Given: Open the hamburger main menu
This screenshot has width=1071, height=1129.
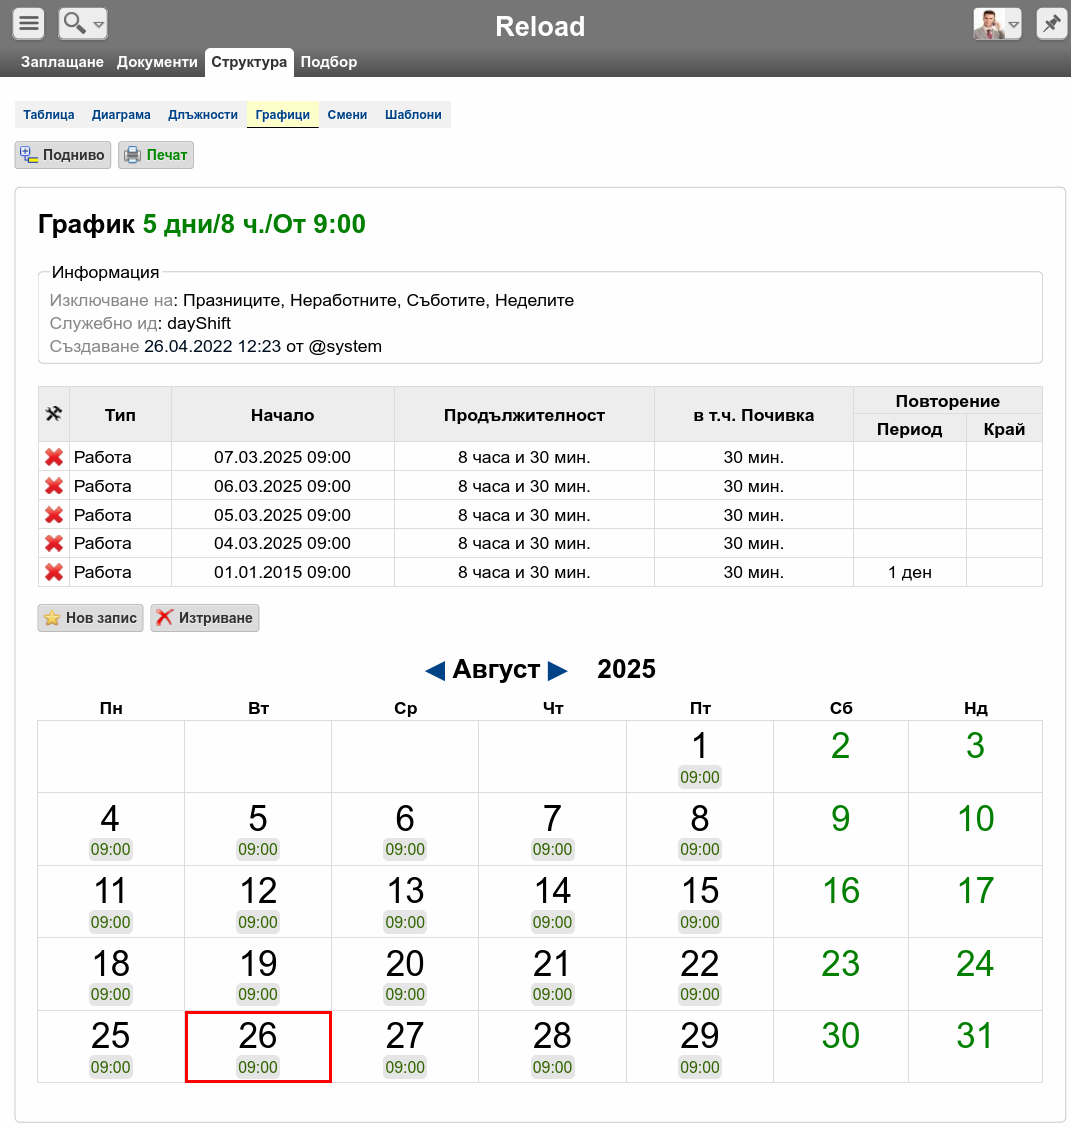Looking at the screenshot, I should click(x=29, y=24).
